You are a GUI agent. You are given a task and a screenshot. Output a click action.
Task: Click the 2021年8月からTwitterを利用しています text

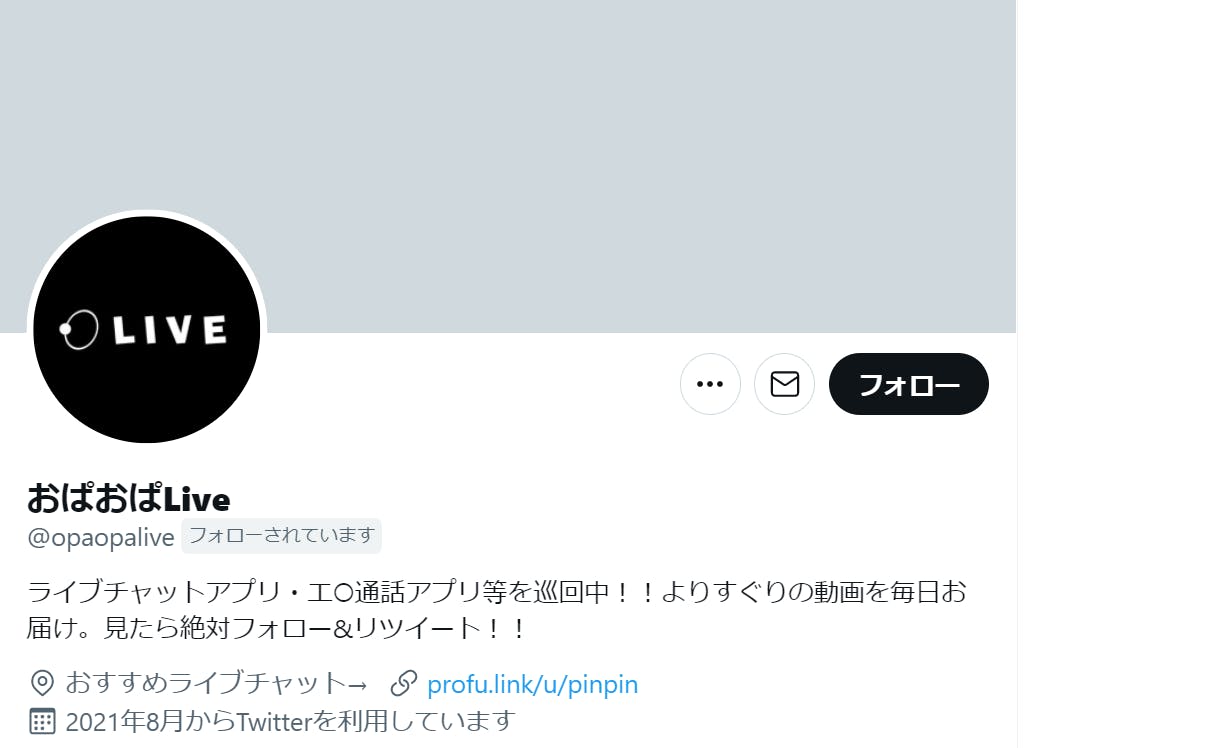(x=290, y=720)
